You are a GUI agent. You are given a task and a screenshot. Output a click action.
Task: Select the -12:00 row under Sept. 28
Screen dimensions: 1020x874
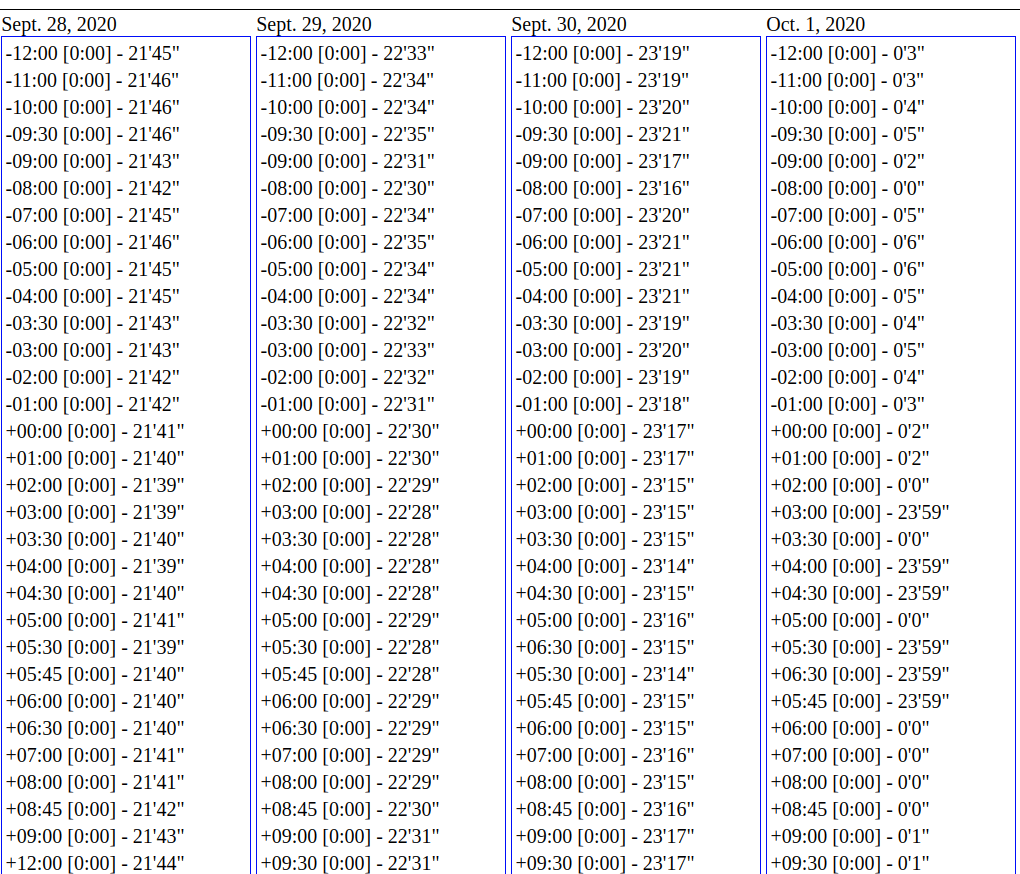[x=93, y=53]
